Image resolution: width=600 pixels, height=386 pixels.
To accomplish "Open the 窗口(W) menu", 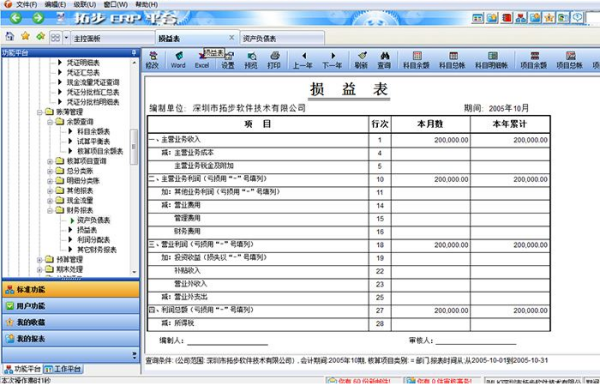I will (116, 5).
